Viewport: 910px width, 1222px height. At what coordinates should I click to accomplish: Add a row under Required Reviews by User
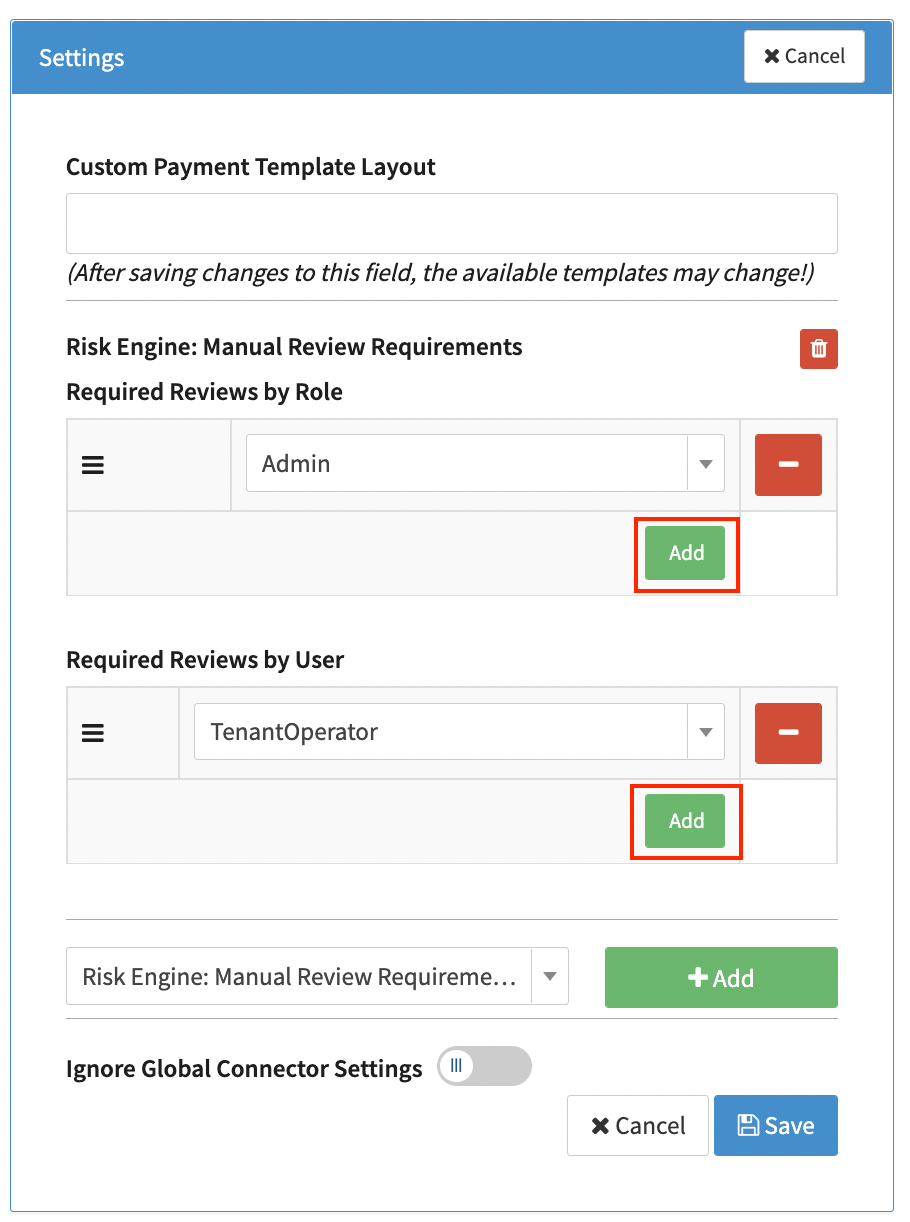(x=685, y=821)
